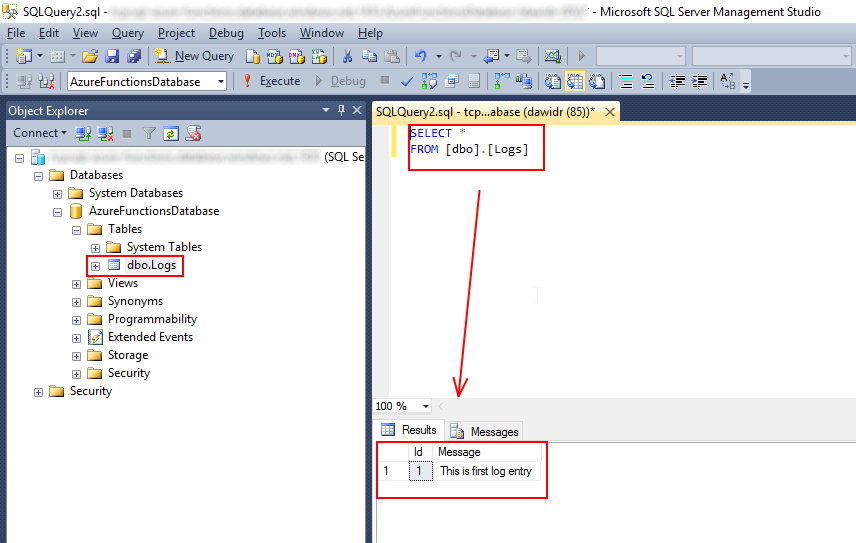
Task: Click the Object Explorer filter funnel icon
Action: 149,133
